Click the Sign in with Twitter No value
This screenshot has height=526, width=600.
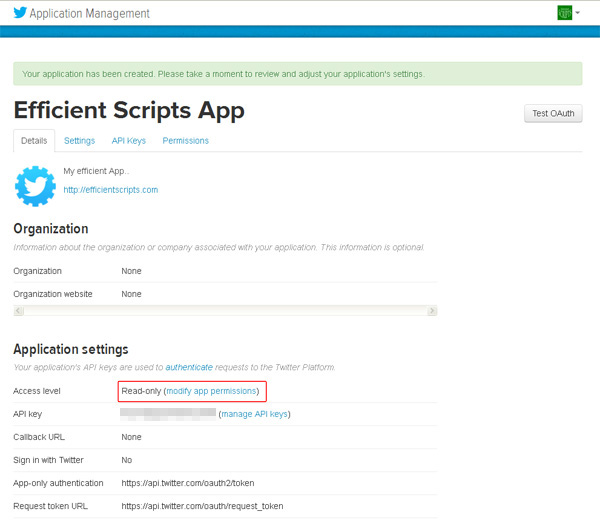click(x=127, y=460)
